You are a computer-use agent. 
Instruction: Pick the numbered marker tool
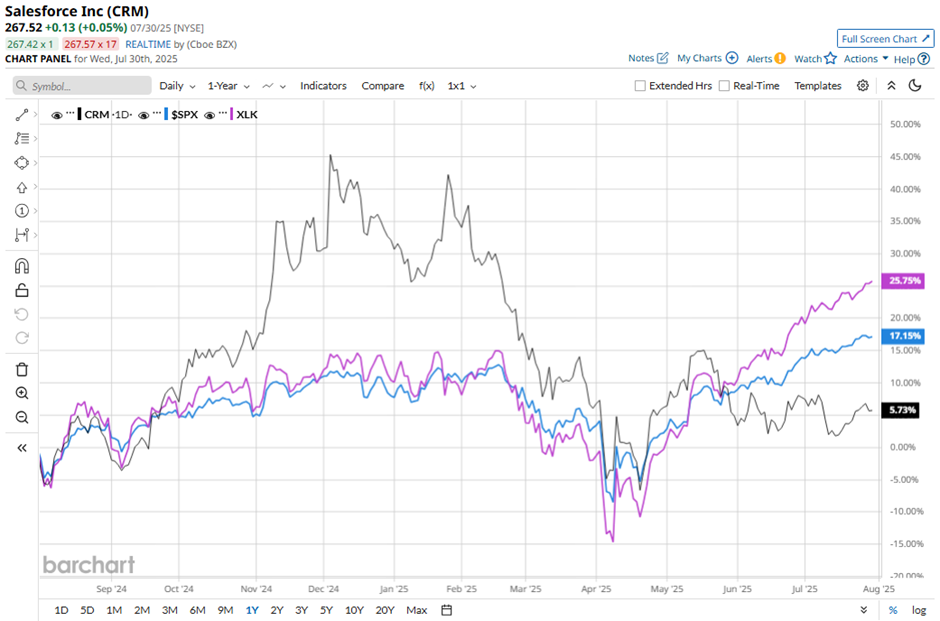[22, 210]
